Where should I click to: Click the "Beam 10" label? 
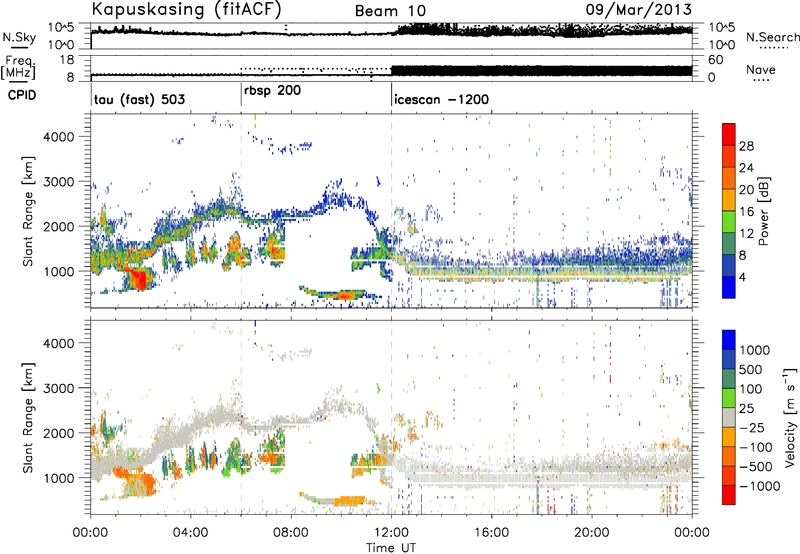[390, 11]
